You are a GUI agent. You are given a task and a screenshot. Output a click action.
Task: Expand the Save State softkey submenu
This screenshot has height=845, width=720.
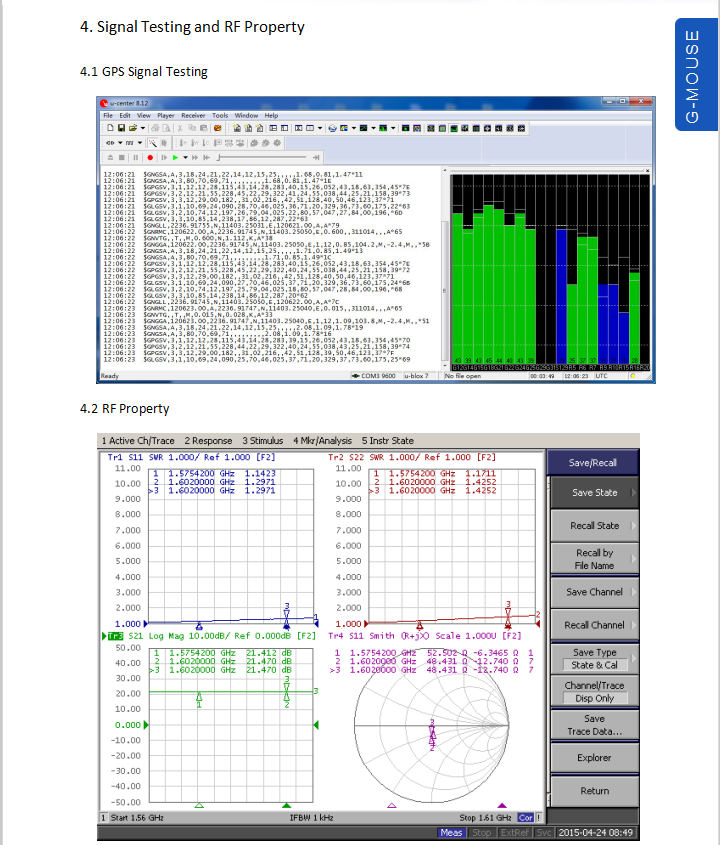pyautogui.click(x=594, y=493)
